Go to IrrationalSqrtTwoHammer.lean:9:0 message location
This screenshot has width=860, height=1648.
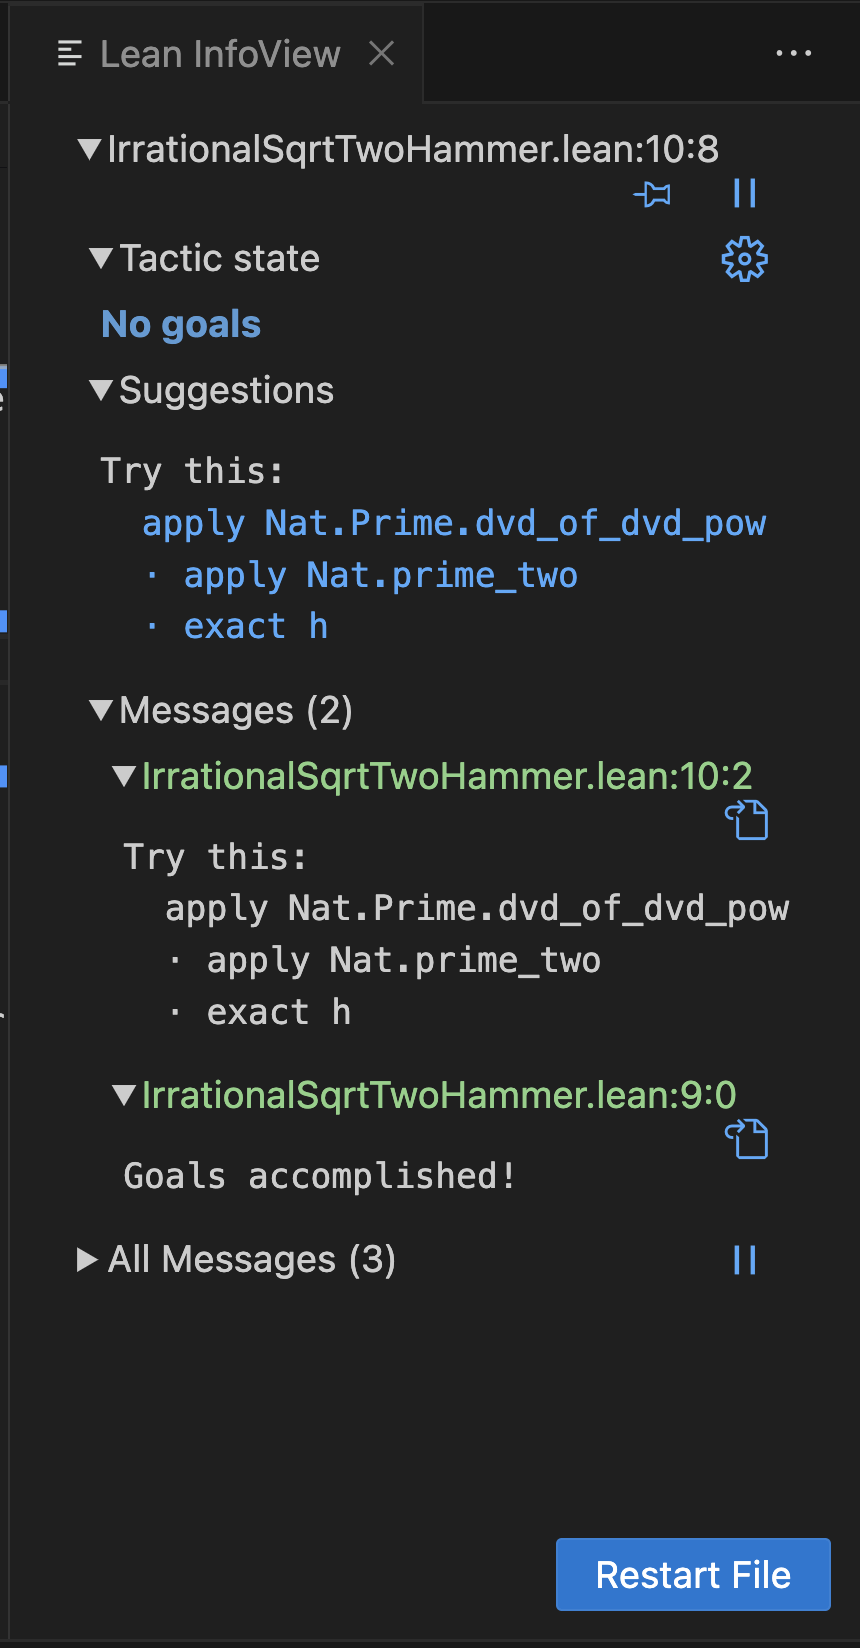click(x=438, y=1095)
